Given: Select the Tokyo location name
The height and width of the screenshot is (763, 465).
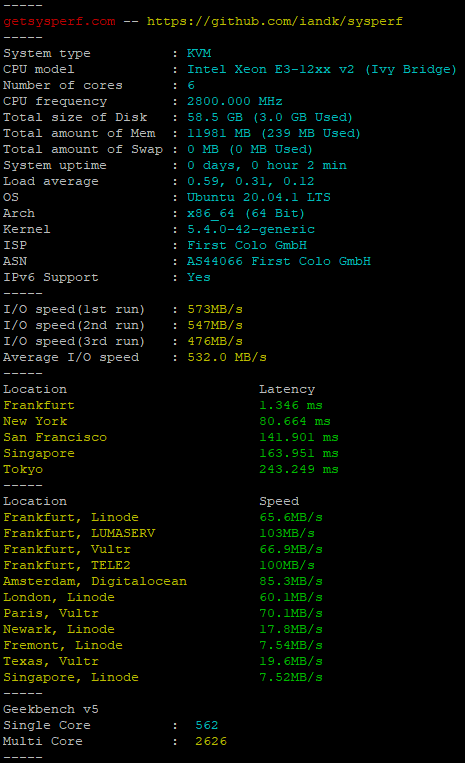Looking at the screenshot, I should point(23,470).
